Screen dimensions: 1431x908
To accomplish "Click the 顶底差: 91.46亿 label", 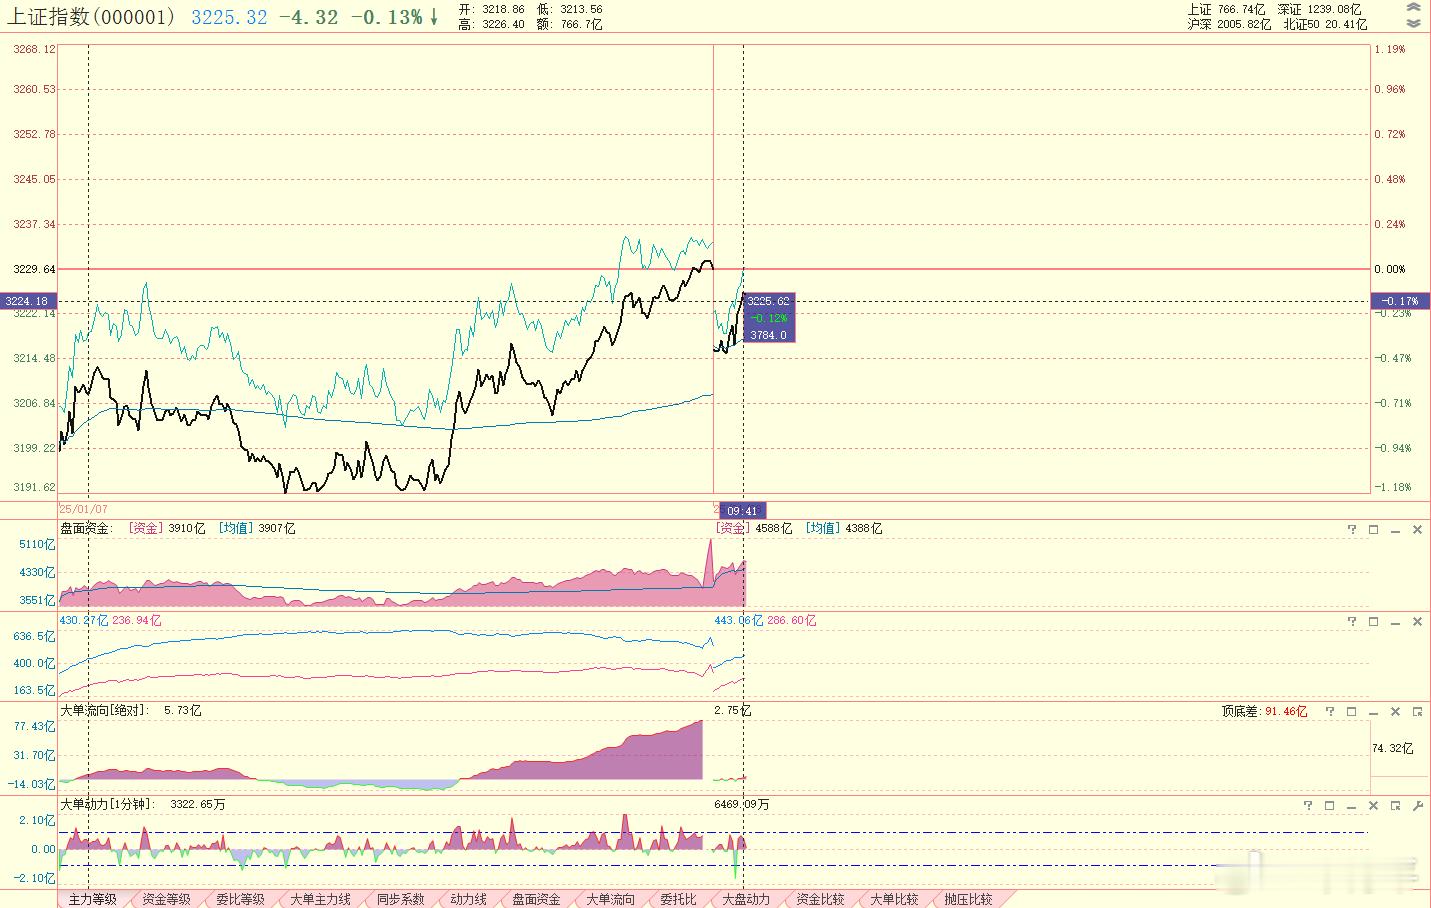I will [x=1264, y=712].
